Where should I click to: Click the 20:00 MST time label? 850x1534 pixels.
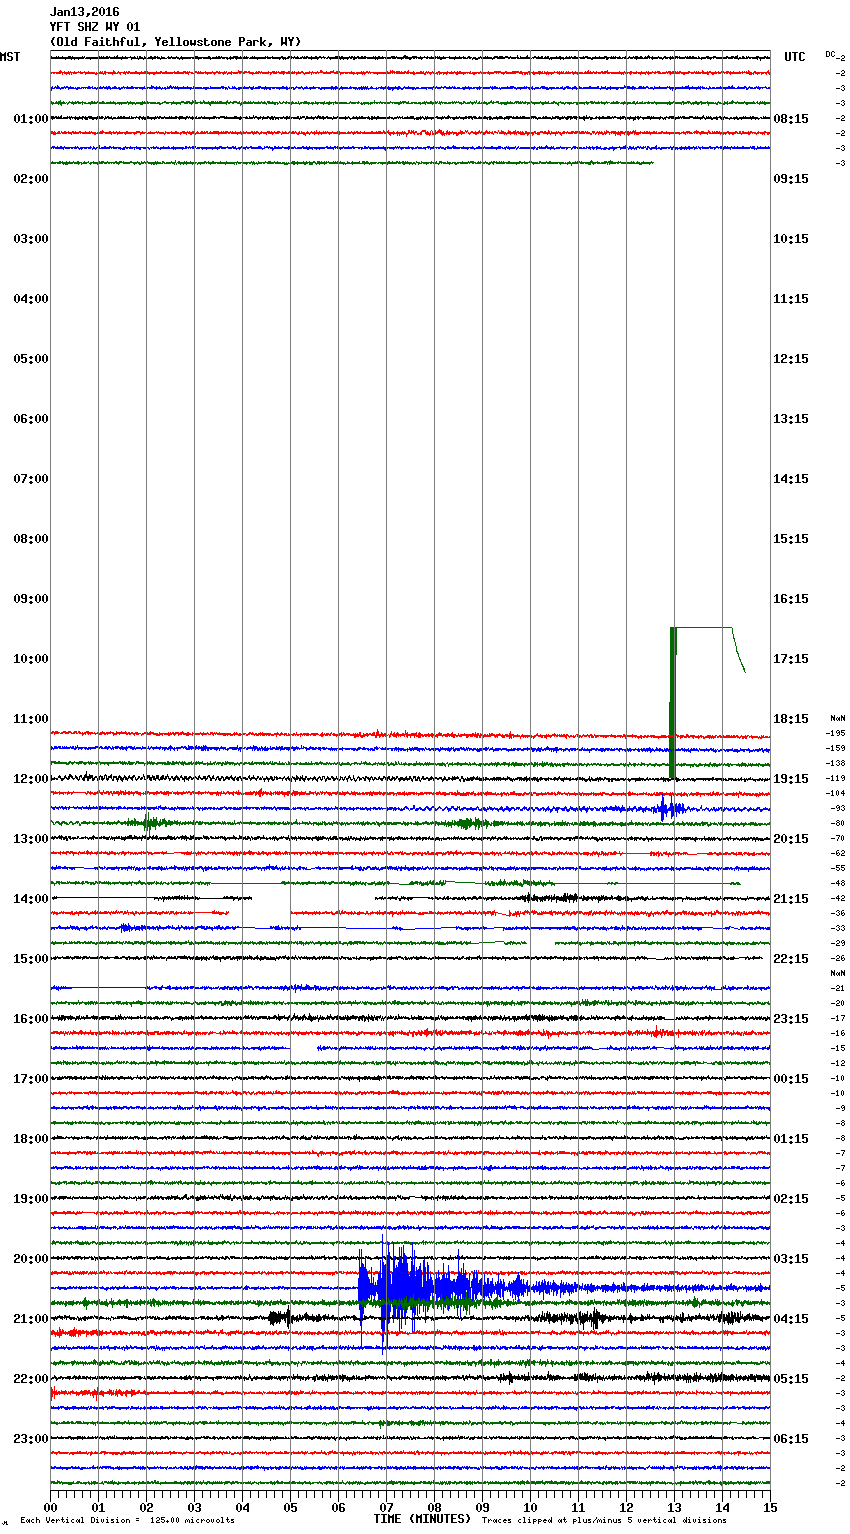pos(31,1259)
